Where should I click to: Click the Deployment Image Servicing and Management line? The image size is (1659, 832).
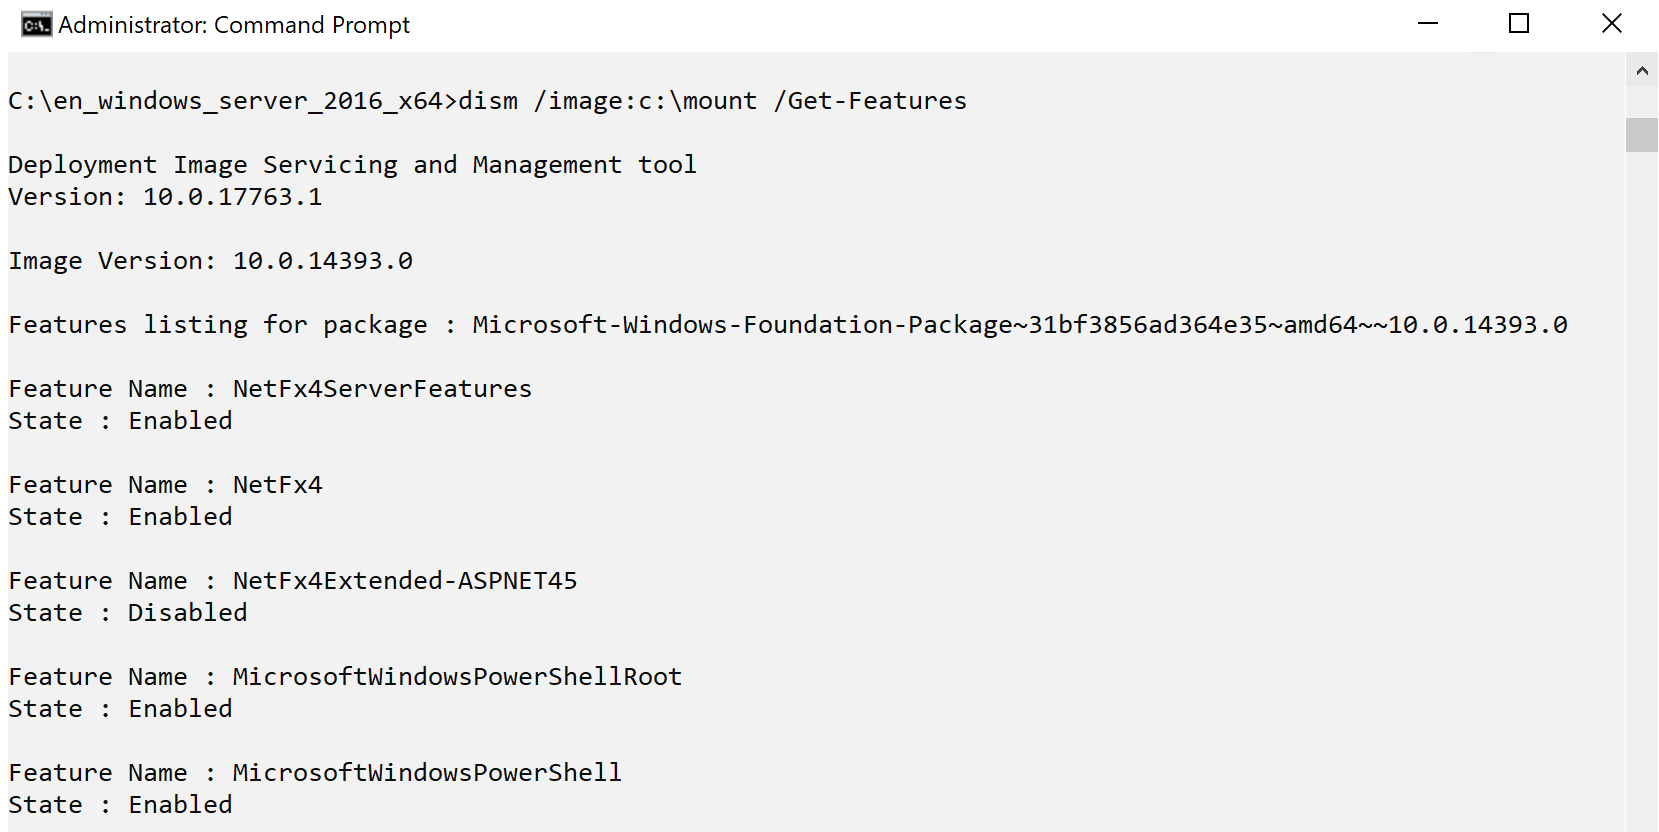tap(352, 165)
